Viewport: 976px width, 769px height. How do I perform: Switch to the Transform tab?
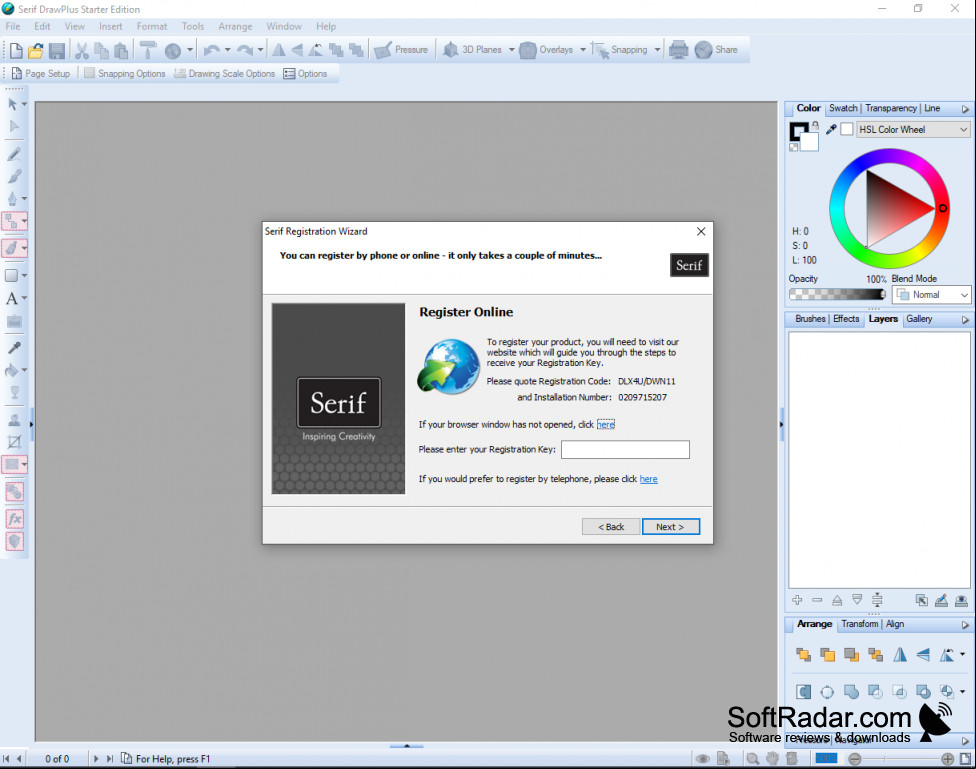coord(860,624)
